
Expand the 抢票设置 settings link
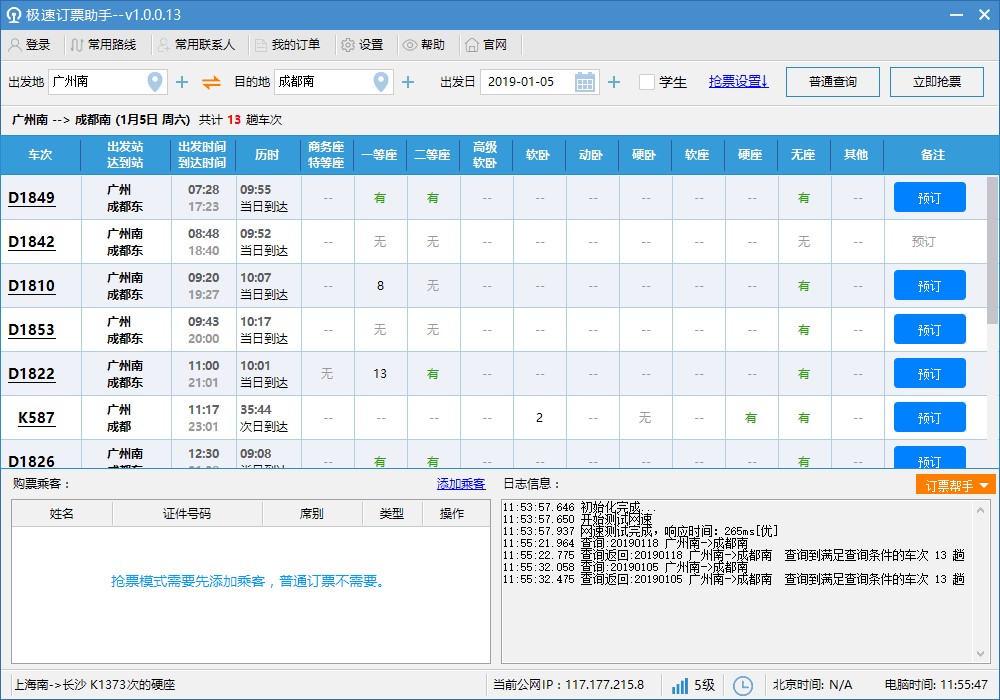point(738,82)
